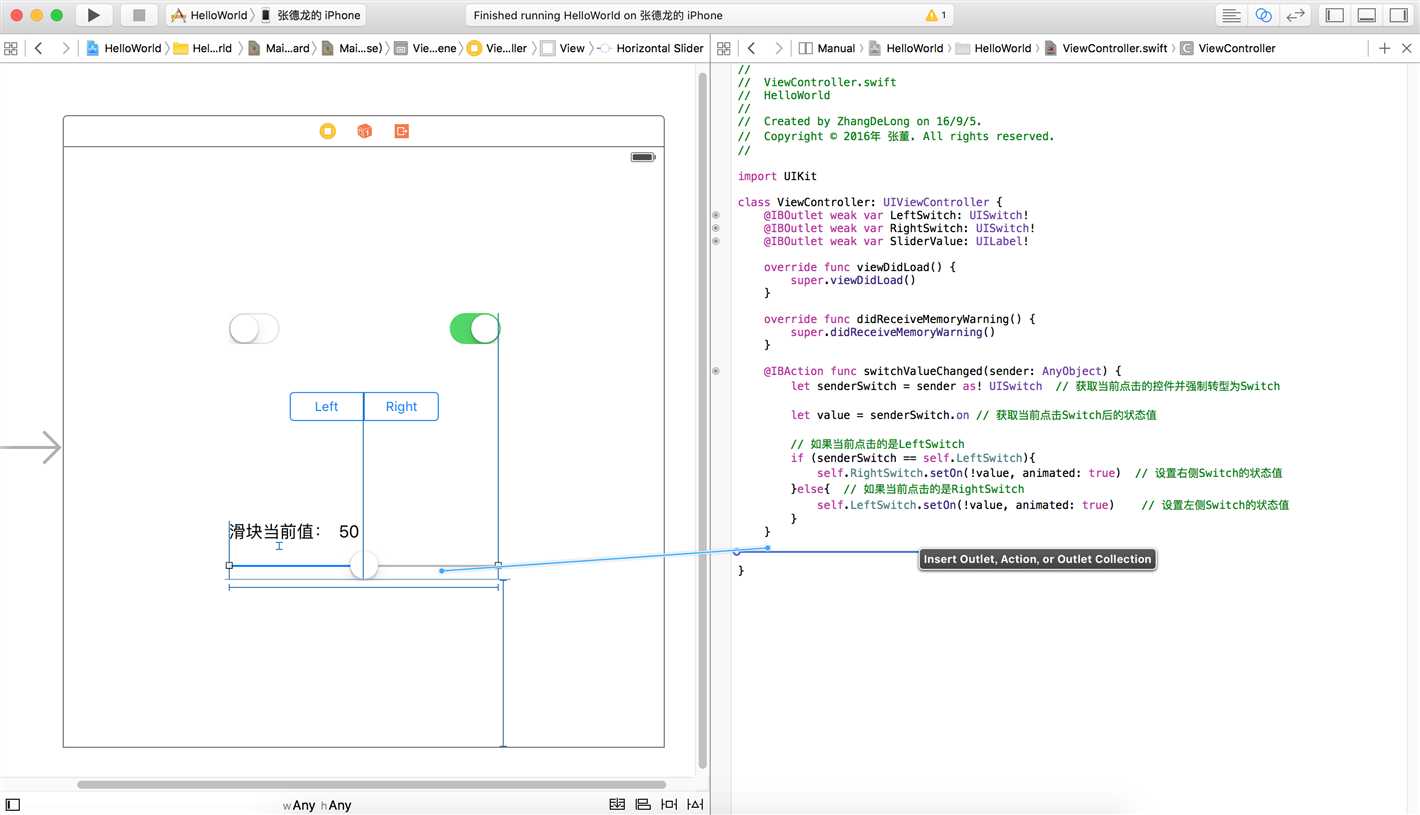Open the wAny hAny size class control
1420x815 pixels.
click(x=317, y=805)
